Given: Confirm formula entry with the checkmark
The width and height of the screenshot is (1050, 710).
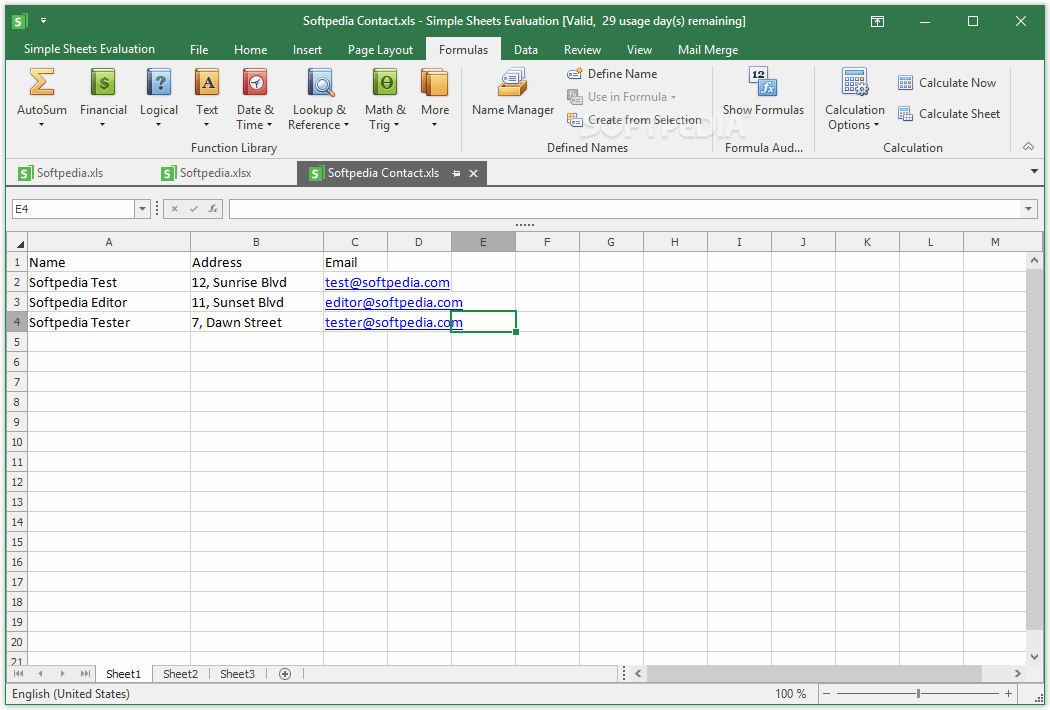Looking at the screenshot, I should 194,209.
